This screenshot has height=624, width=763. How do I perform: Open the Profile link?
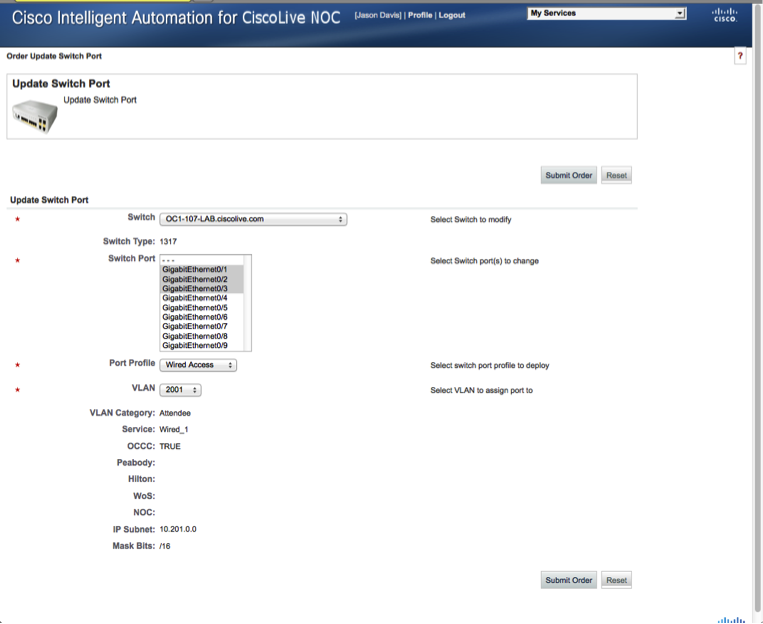coord(420,15)
